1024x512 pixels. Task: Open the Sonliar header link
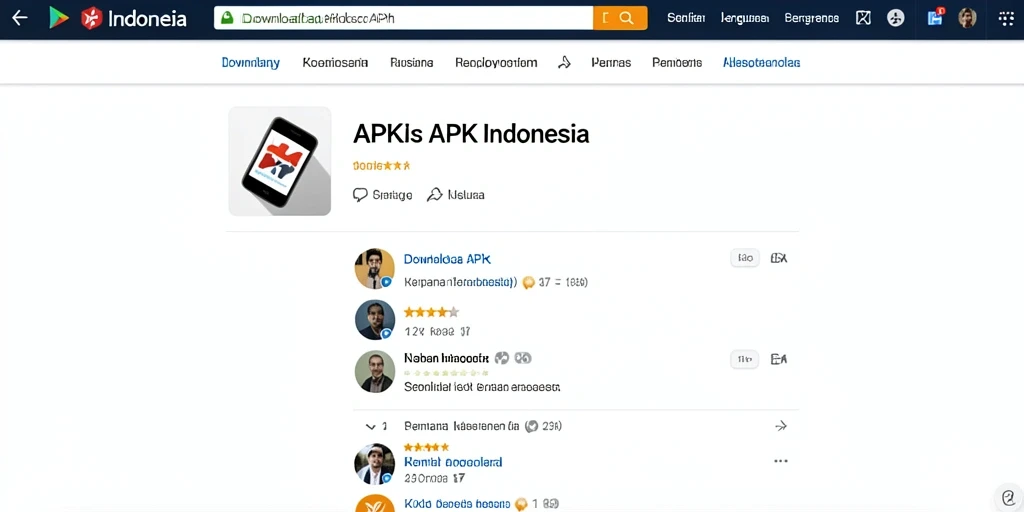[686, 18]
